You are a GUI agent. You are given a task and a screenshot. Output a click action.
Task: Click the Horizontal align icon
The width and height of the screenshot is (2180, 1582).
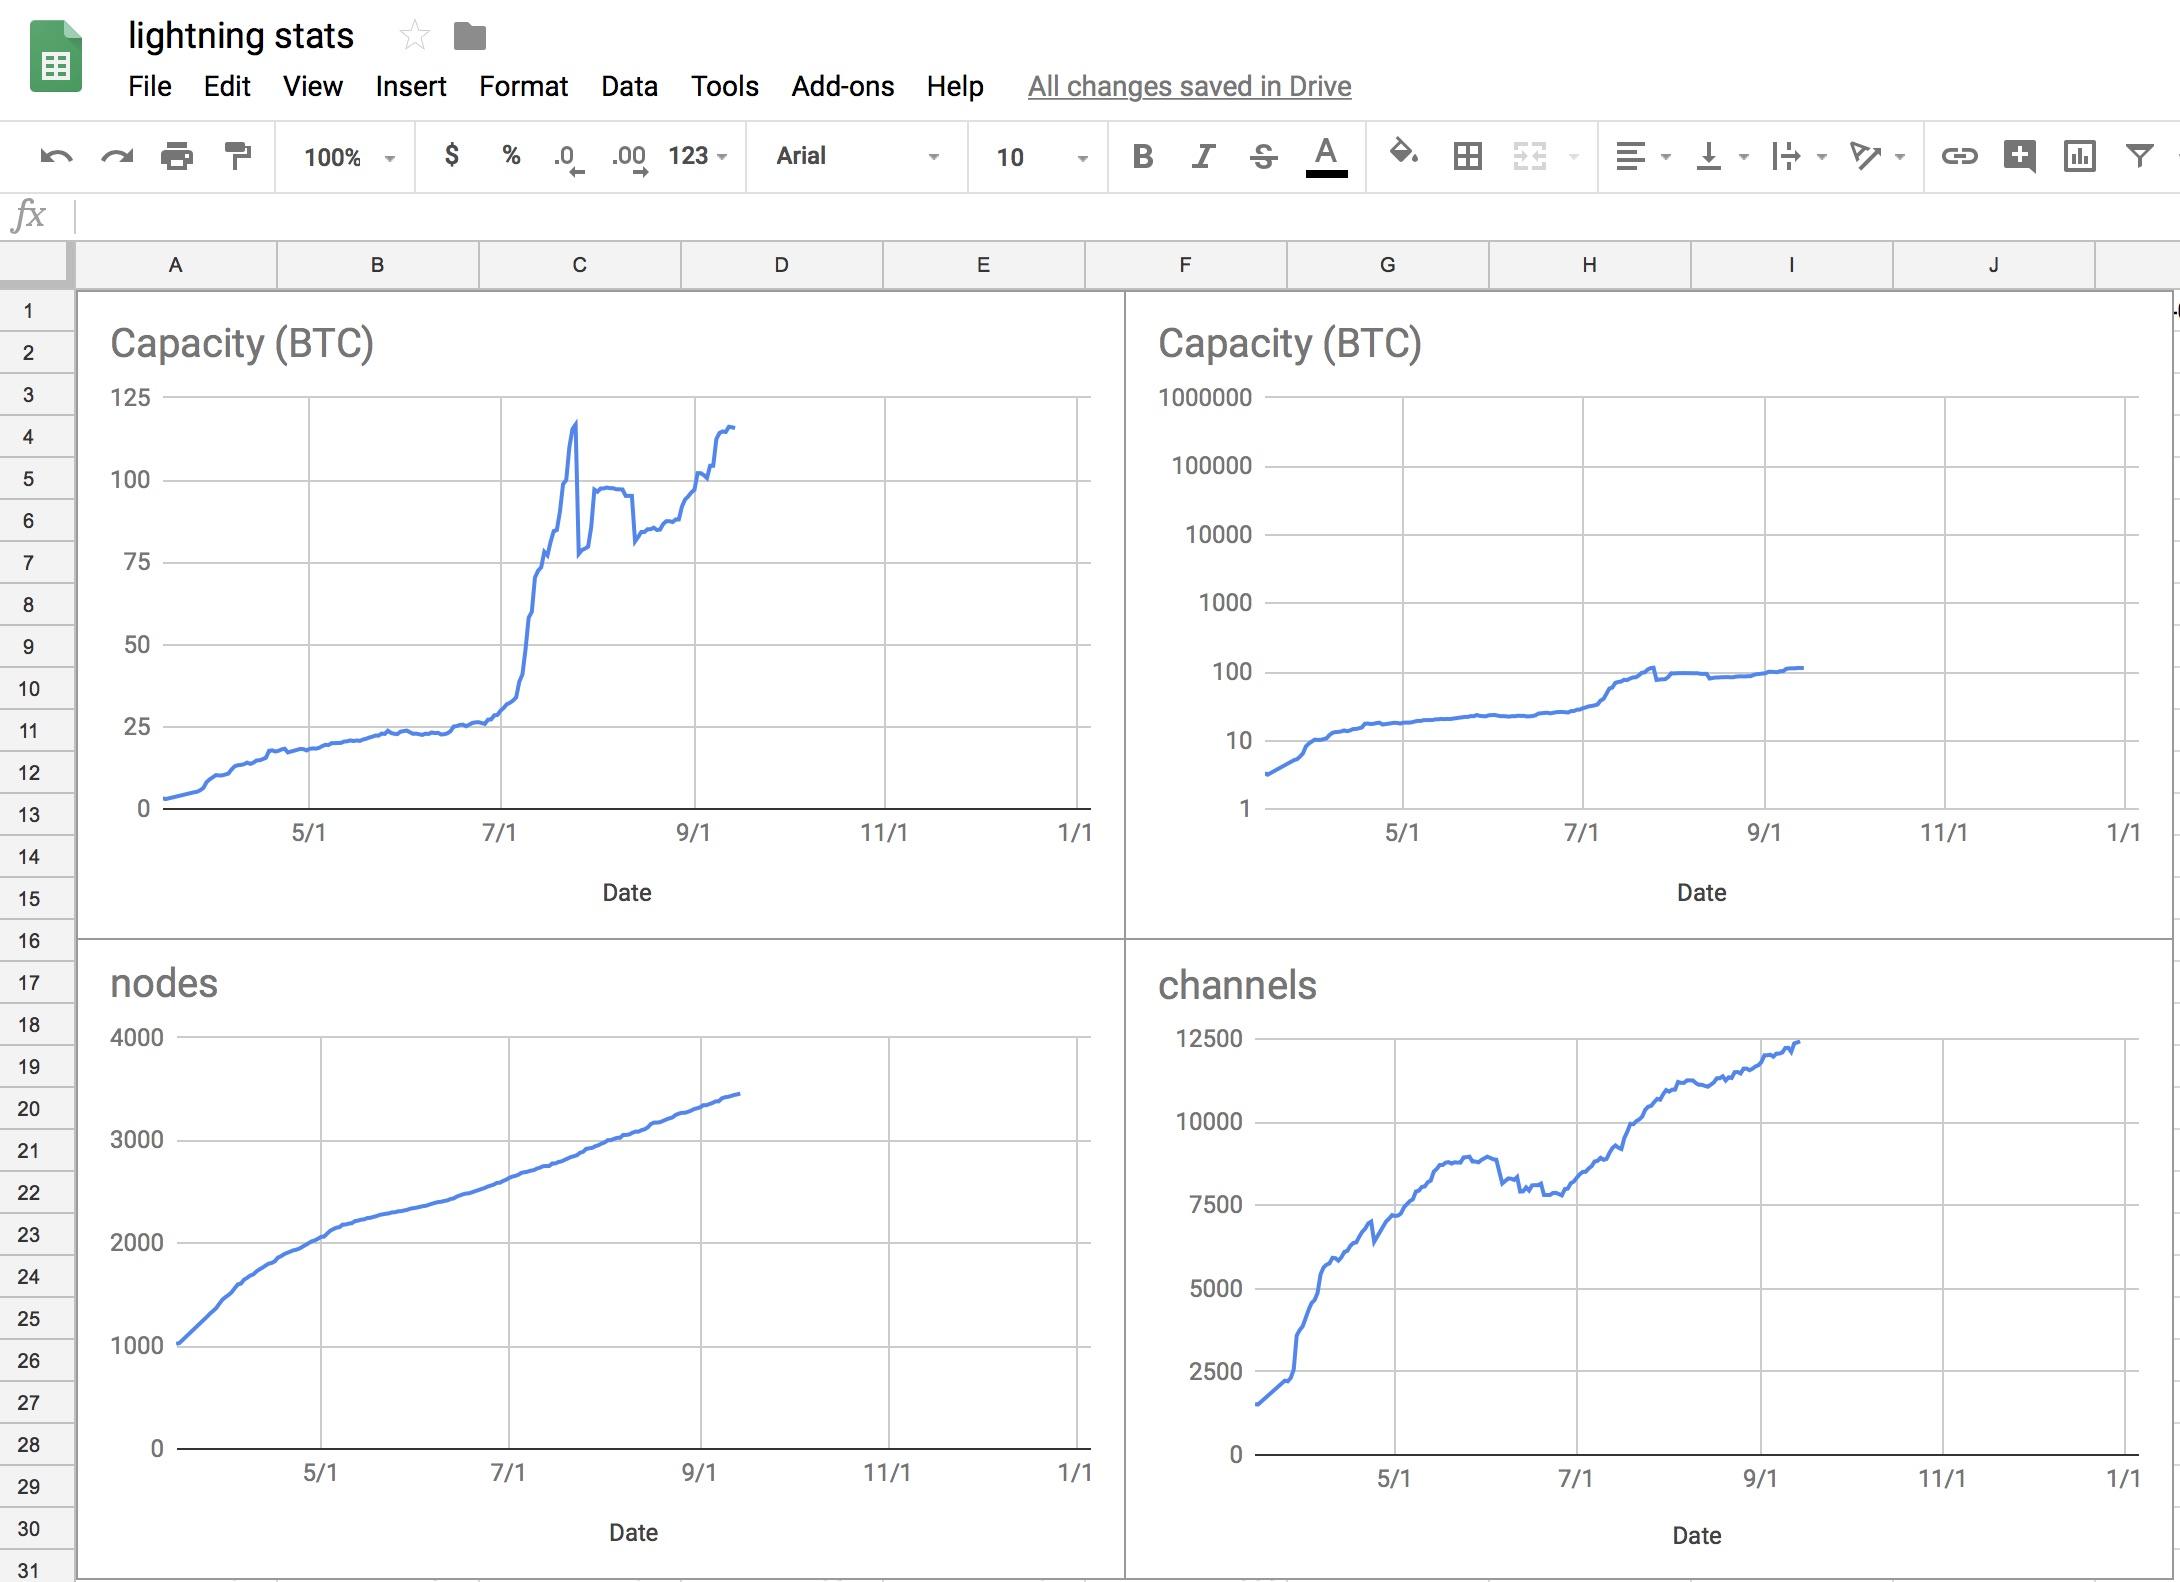point(1630,156)
